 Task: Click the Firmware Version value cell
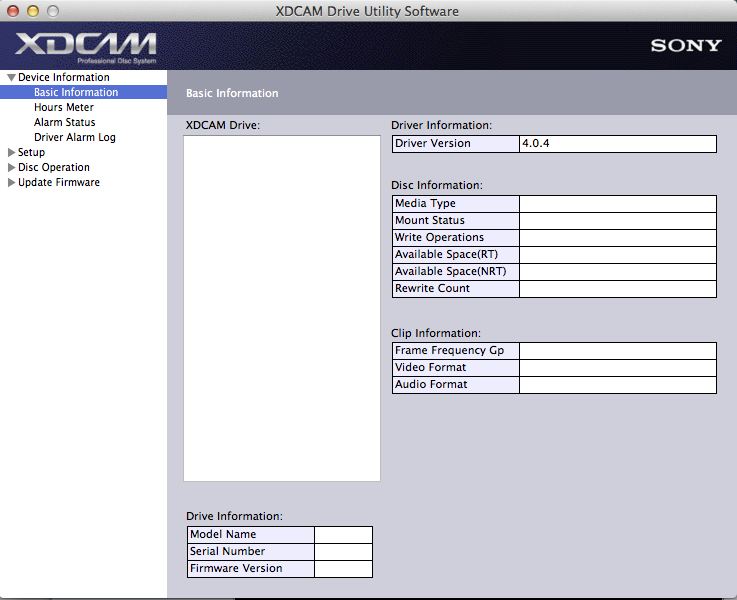pyautogui.click(x=343, y=569)
